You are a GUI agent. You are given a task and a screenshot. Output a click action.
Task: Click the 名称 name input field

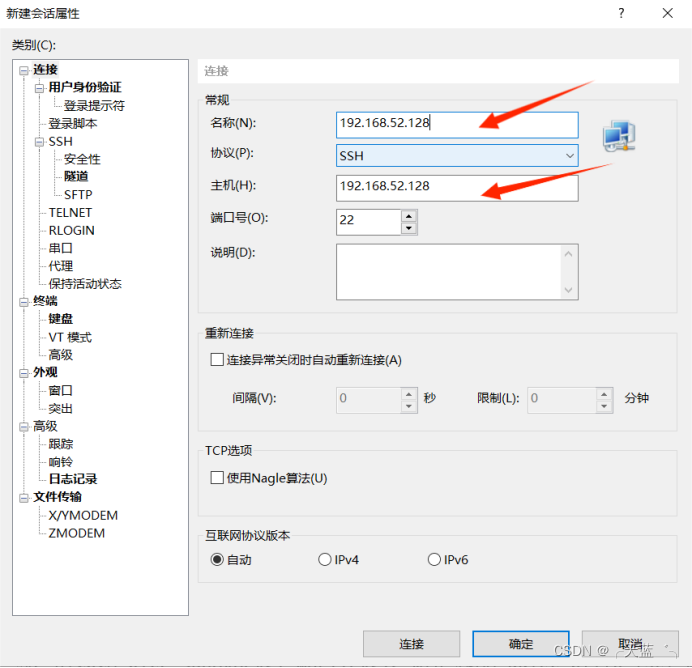457,125
